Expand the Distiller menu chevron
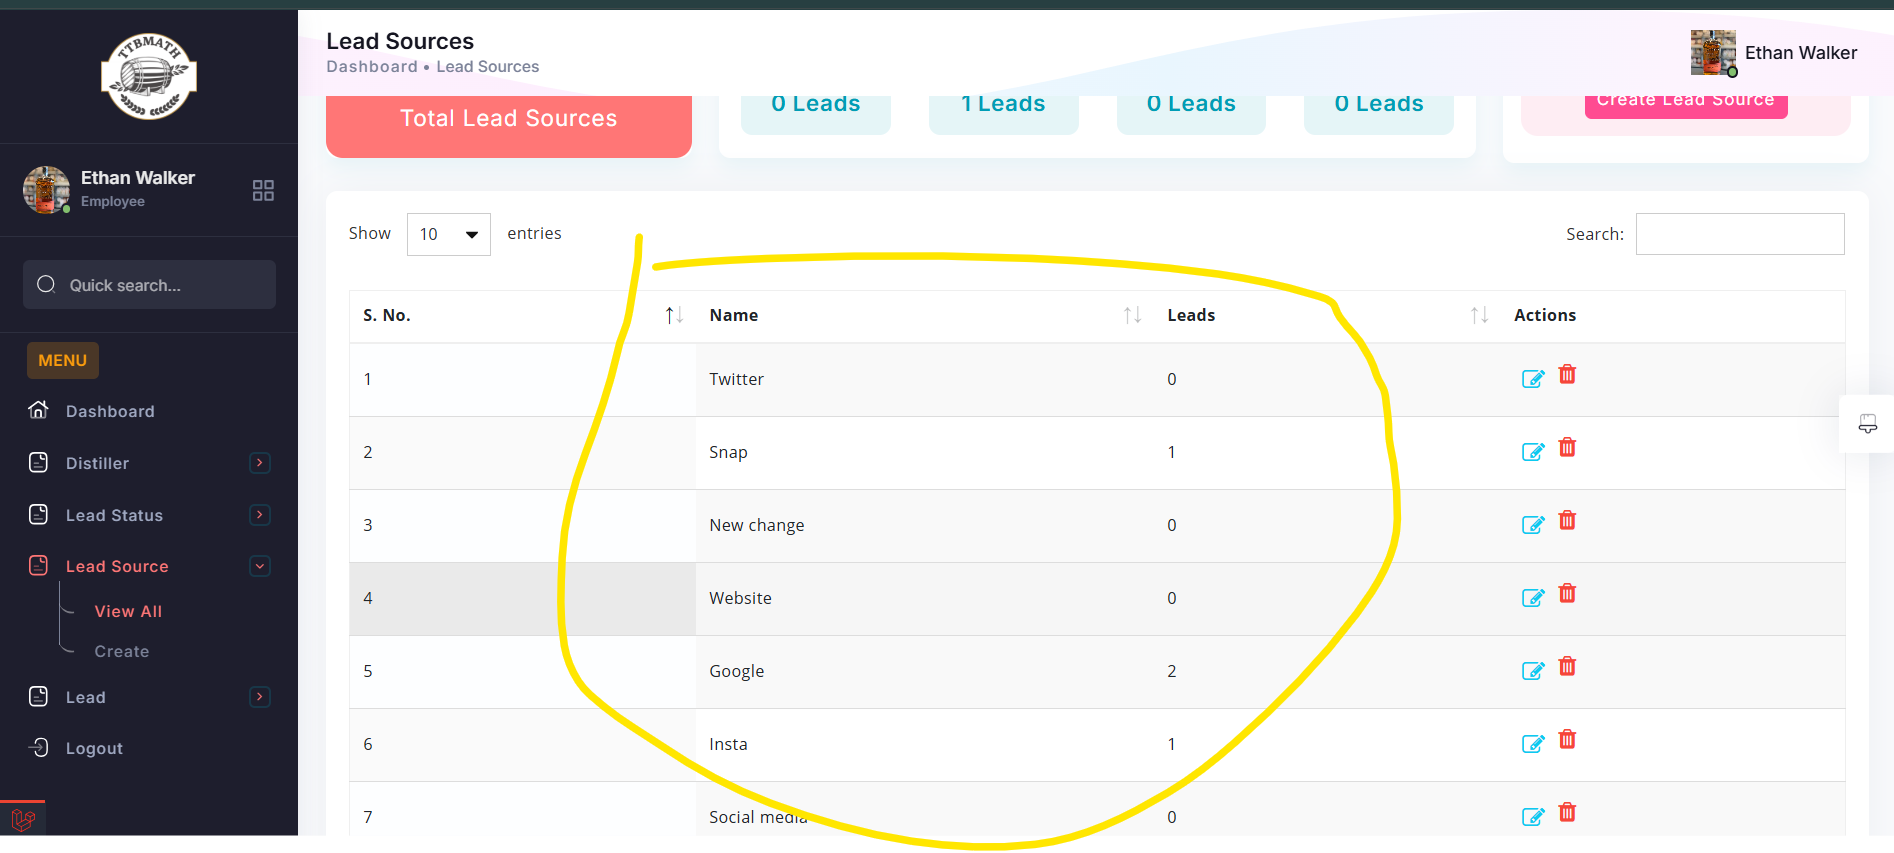The image size is (1894, 853). [x=260, y=463]
